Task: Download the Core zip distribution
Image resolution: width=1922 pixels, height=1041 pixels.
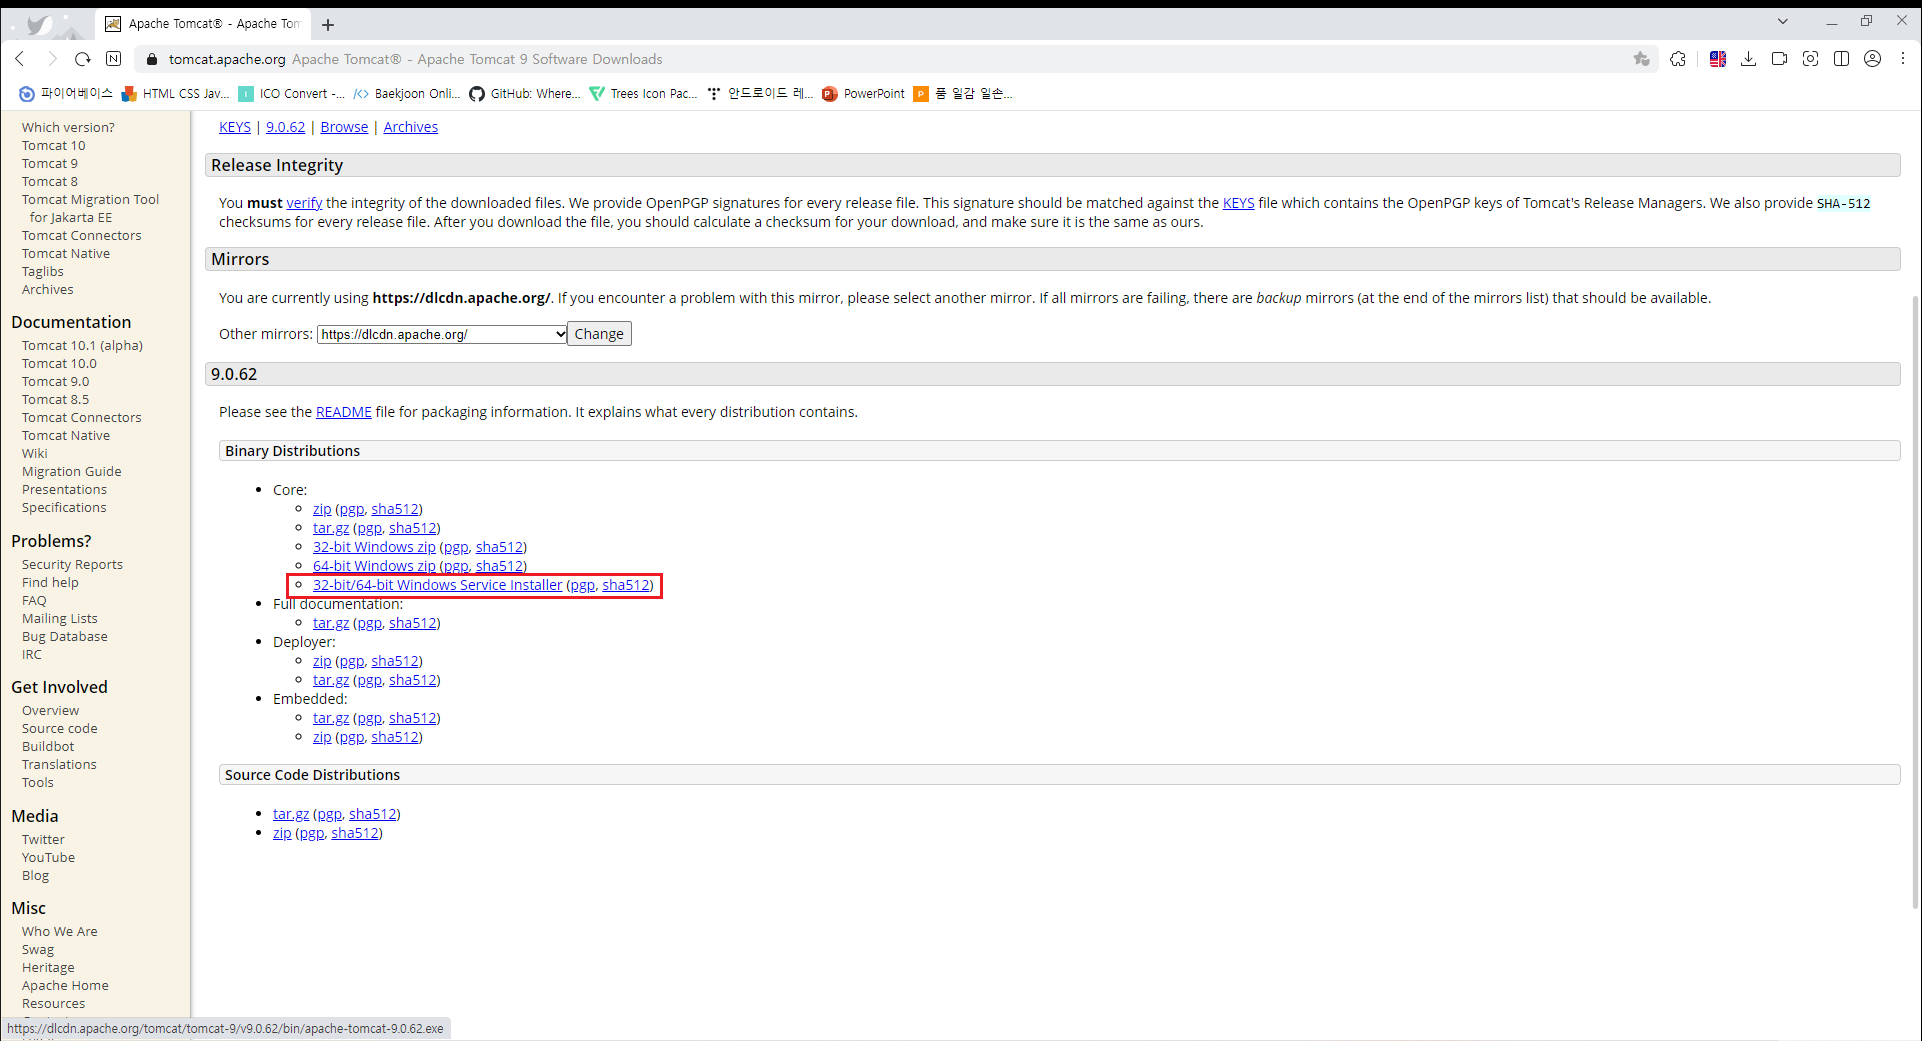Action: pos(322,509)
